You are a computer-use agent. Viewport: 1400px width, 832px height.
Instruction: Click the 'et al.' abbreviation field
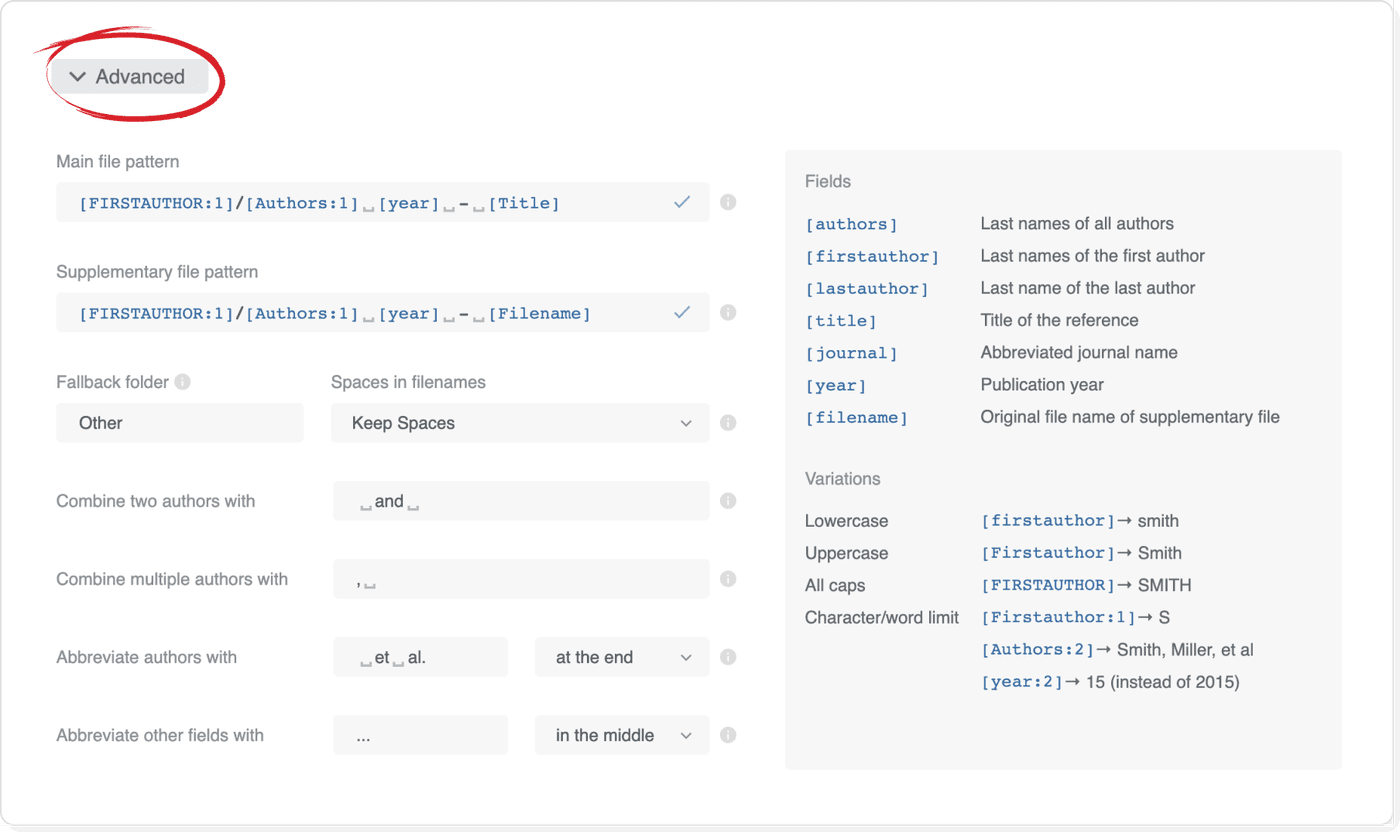420,657
